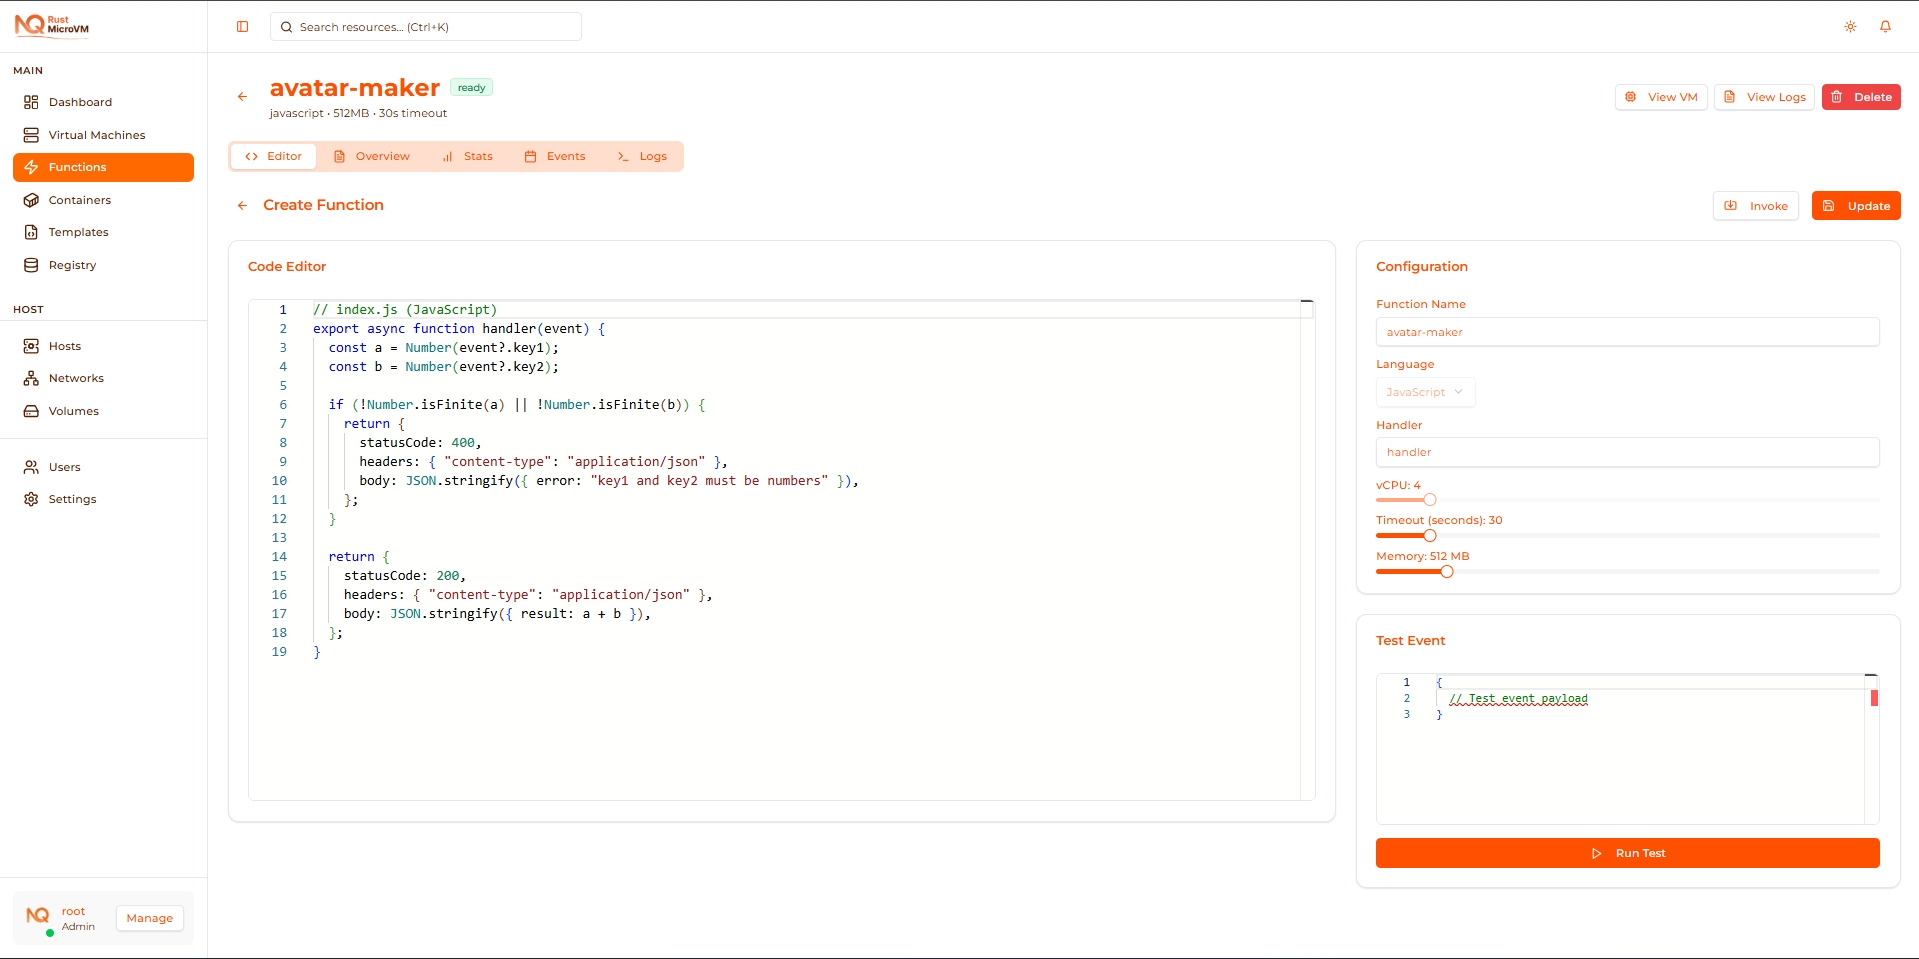Adjust the Memory slider
1919x959 pixels.
click(x=1446, y=571)
